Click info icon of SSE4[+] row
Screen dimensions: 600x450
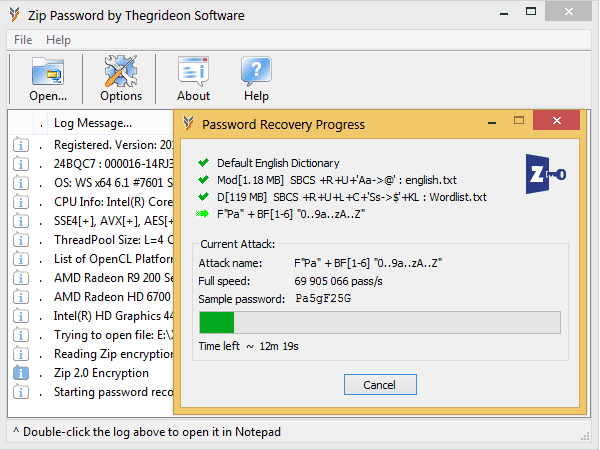pyautogui.click(x=21, y=221)
